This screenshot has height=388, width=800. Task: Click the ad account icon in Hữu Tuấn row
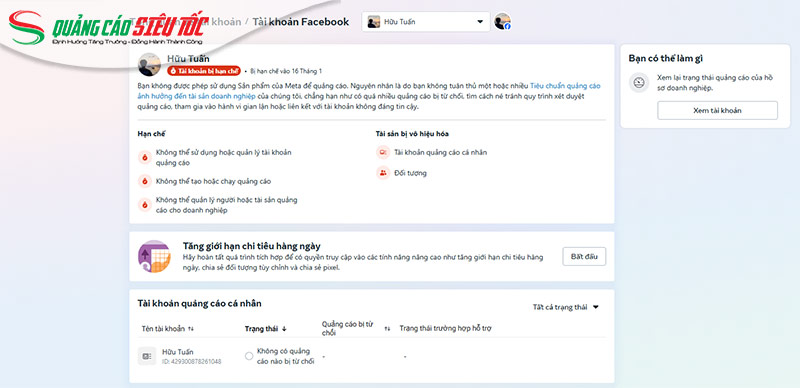click(147, 356)
